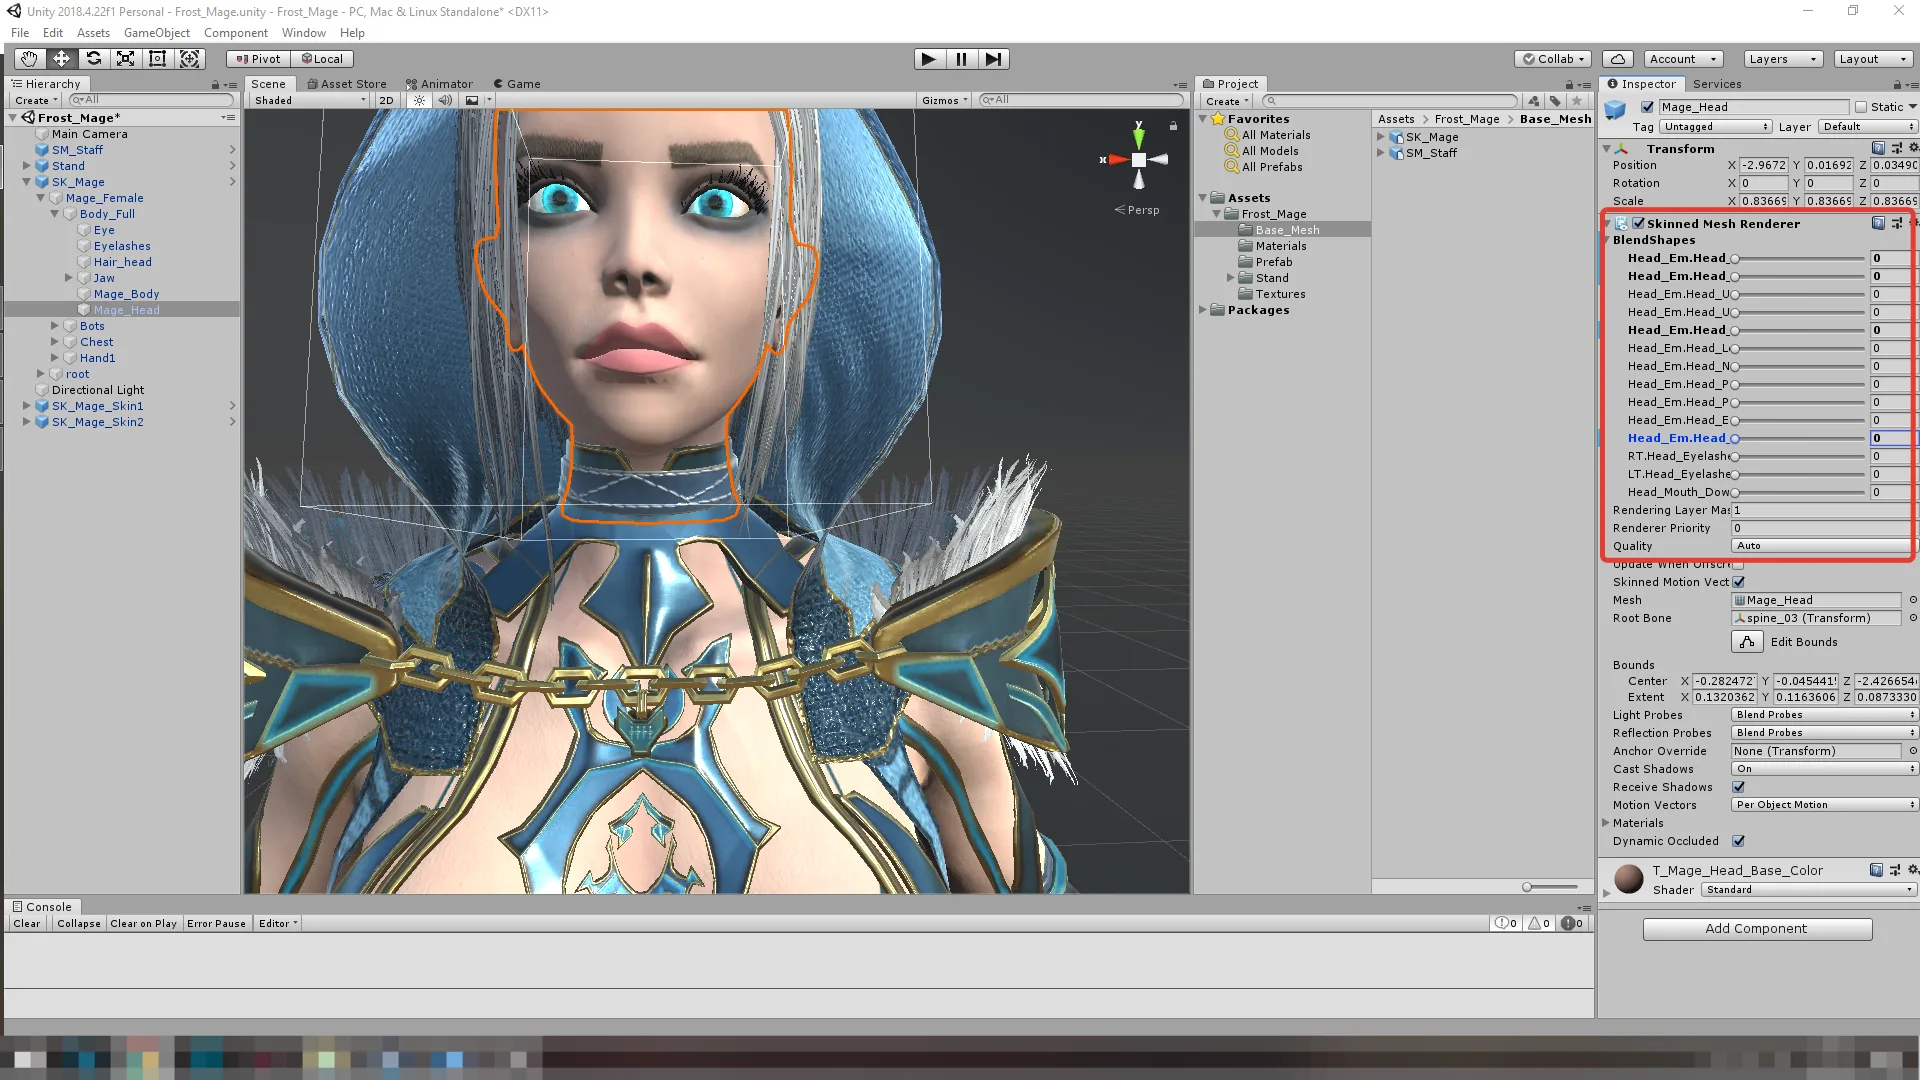Click the Edit Bounds icon button
This screenshot has height=1080, width=1920.
[1746, 642]
